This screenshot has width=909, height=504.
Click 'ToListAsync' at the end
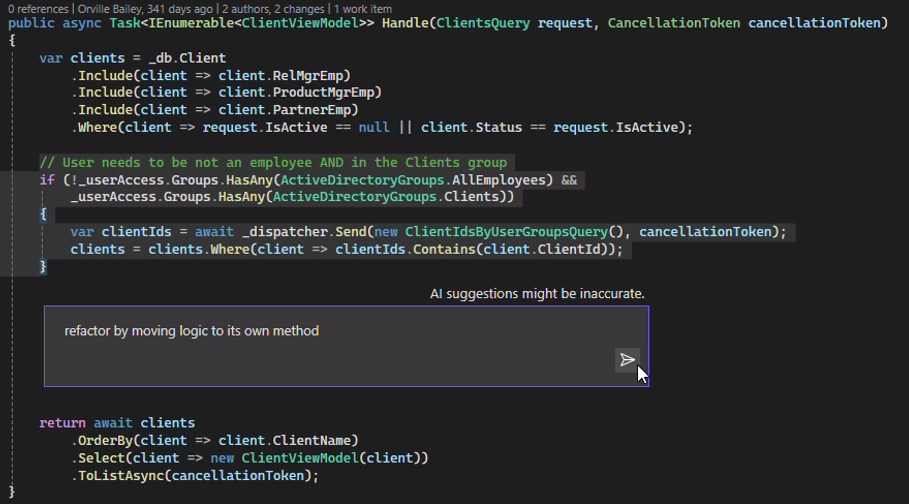pos(121,476)
